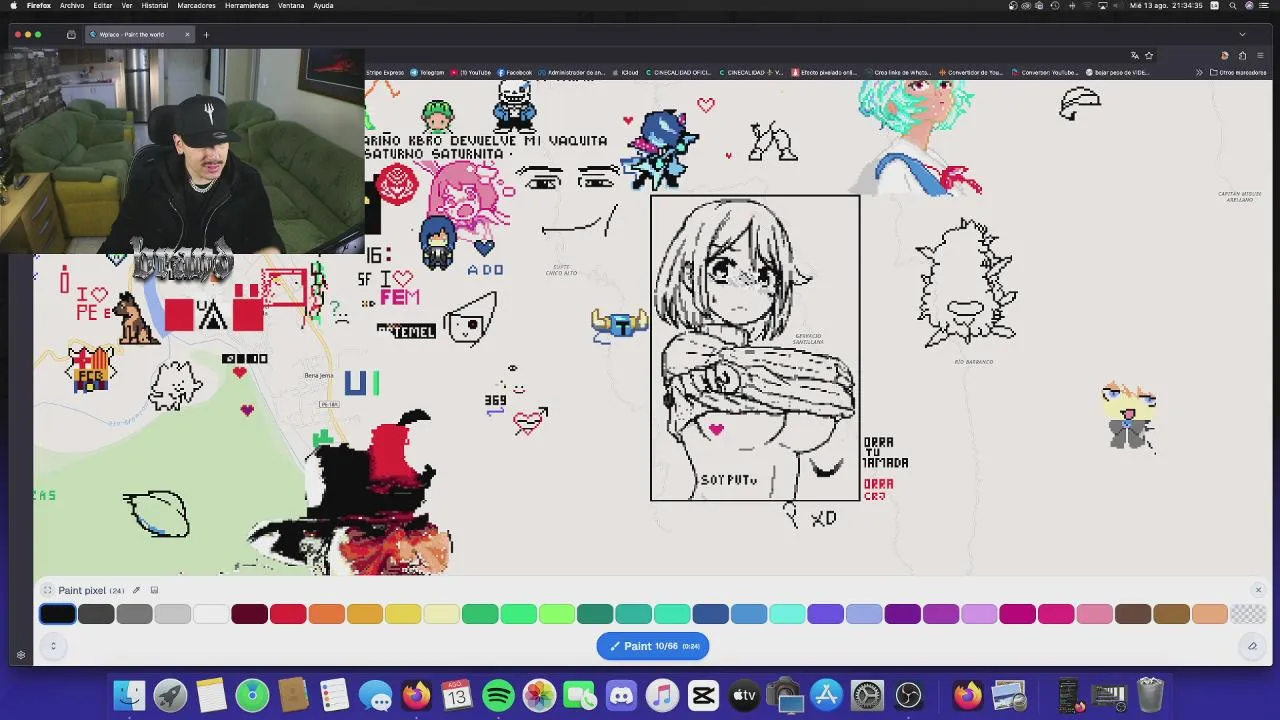Click the translate page icon in address bar
This screenshot has height=720, width=1280.
pos(1135,55)
